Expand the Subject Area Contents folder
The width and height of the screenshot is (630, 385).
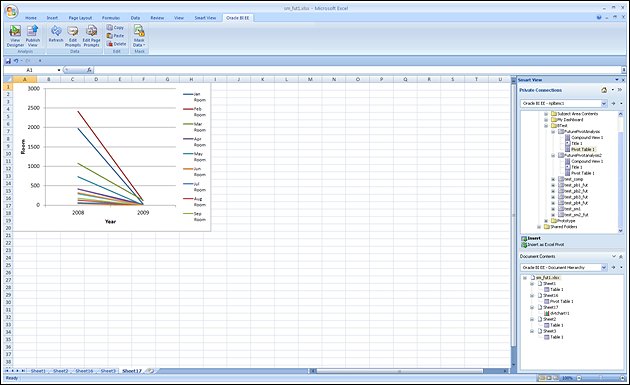tap(546, 114)
